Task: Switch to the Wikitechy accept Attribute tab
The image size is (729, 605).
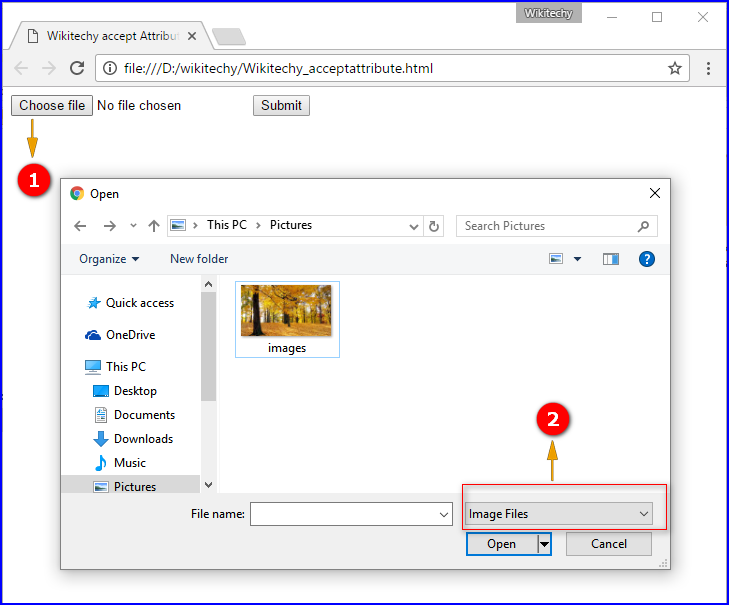Action: pyautogui.click(x=110, y=36)
